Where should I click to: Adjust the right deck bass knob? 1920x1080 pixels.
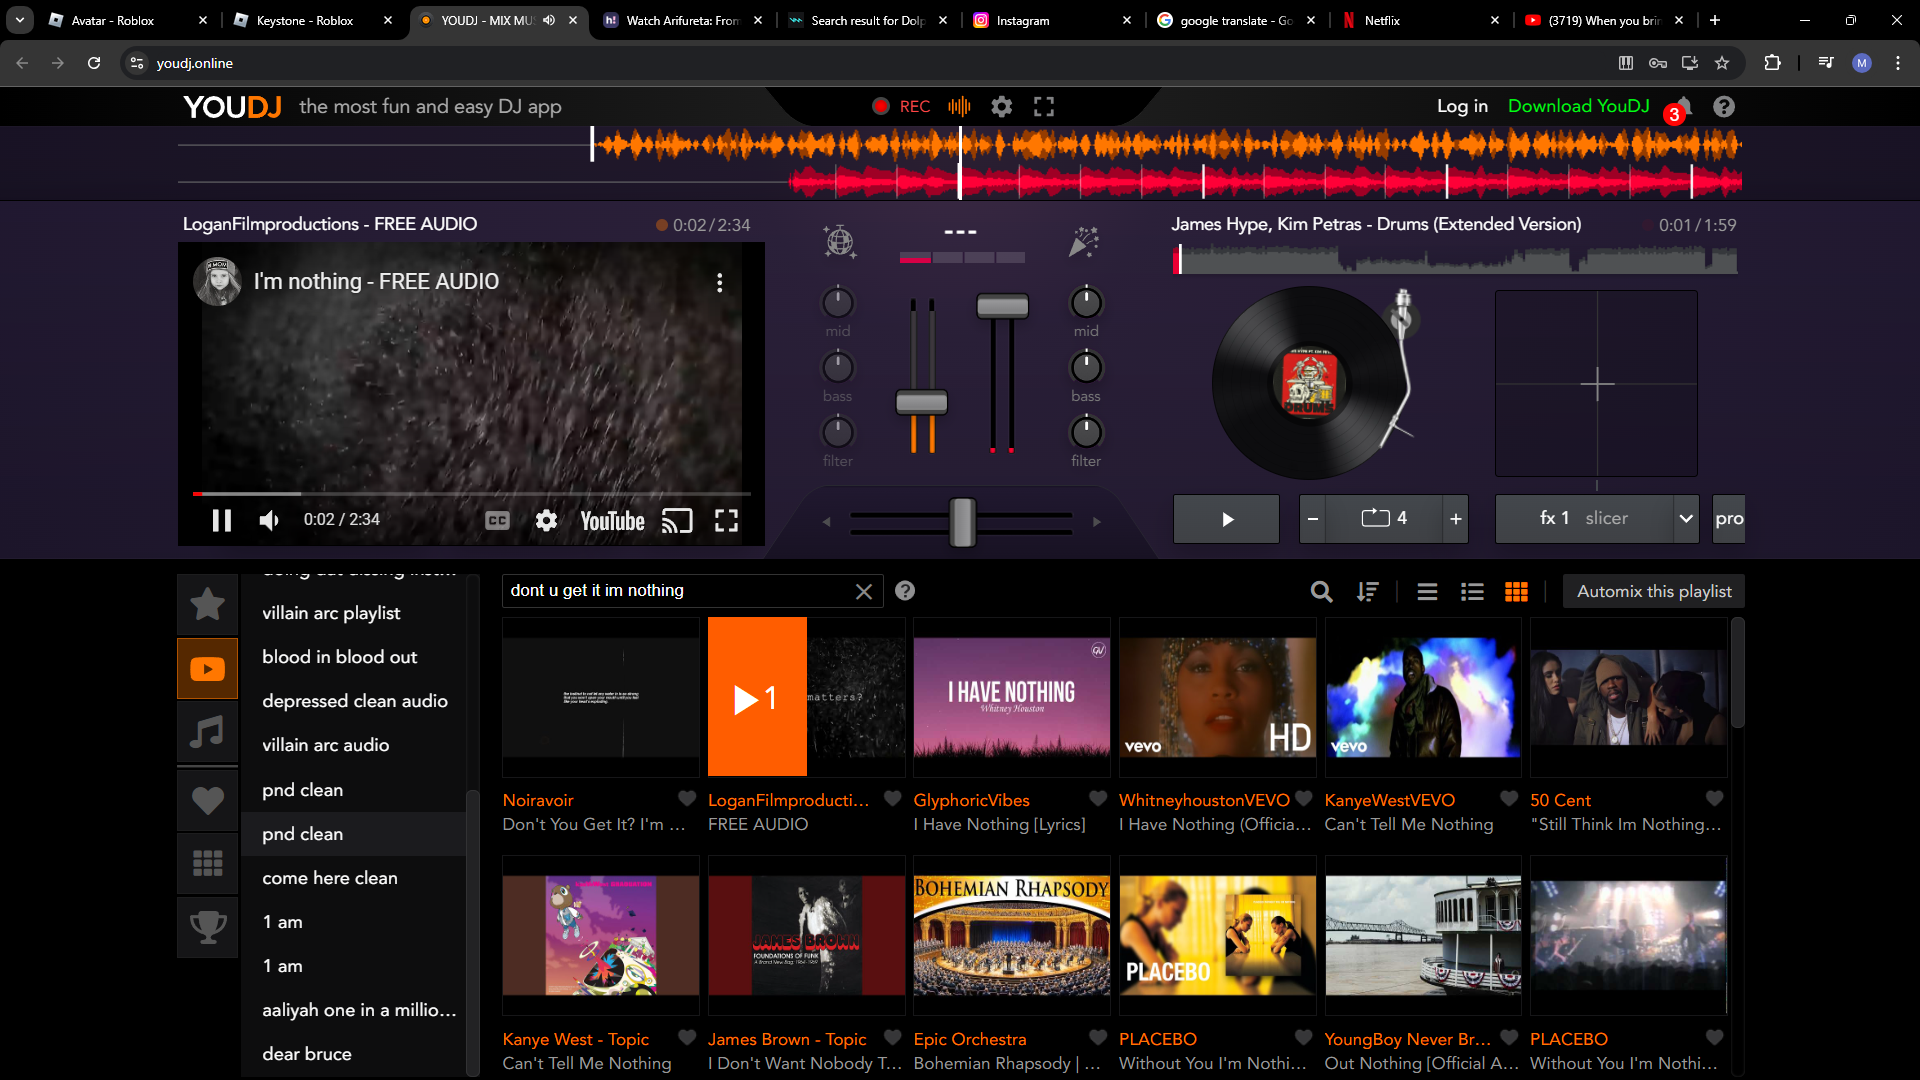click(x=1086, y=367)
